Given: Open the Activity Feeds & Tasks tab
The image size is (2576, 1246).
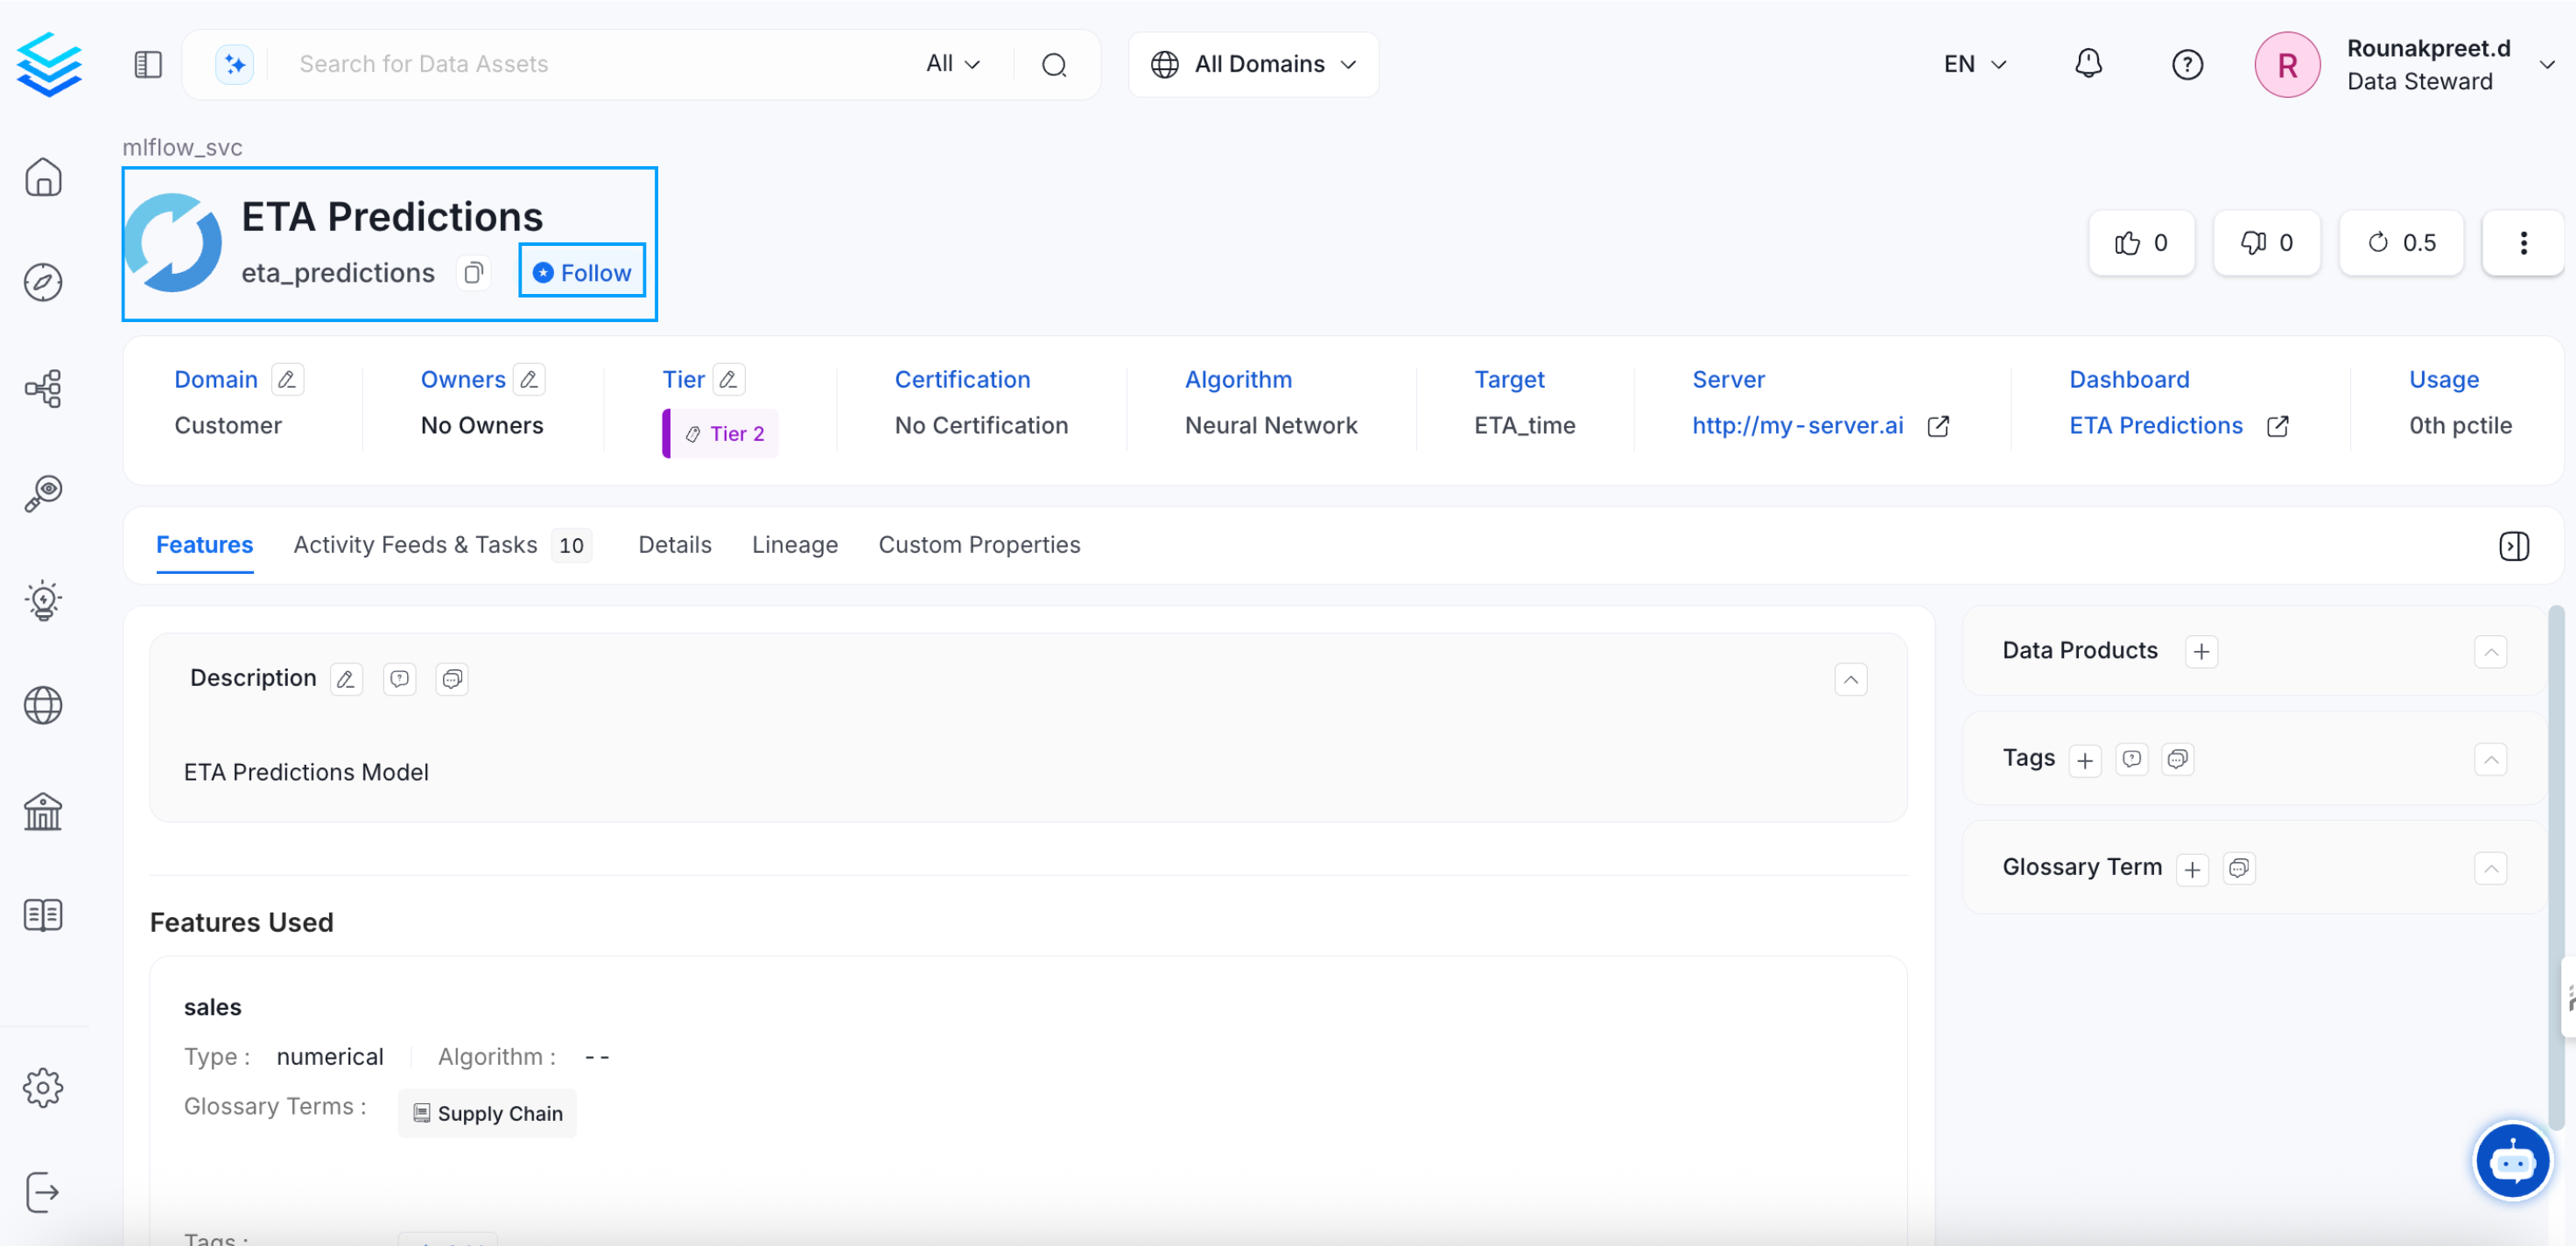Looking at the screenshot, I should point(416,545).
